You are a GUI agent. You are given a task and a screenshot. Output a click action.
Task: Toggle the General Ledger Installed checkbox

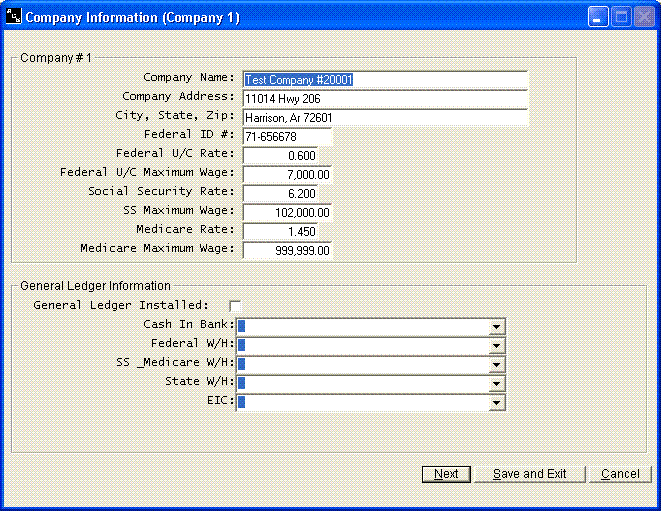(235, 305)
